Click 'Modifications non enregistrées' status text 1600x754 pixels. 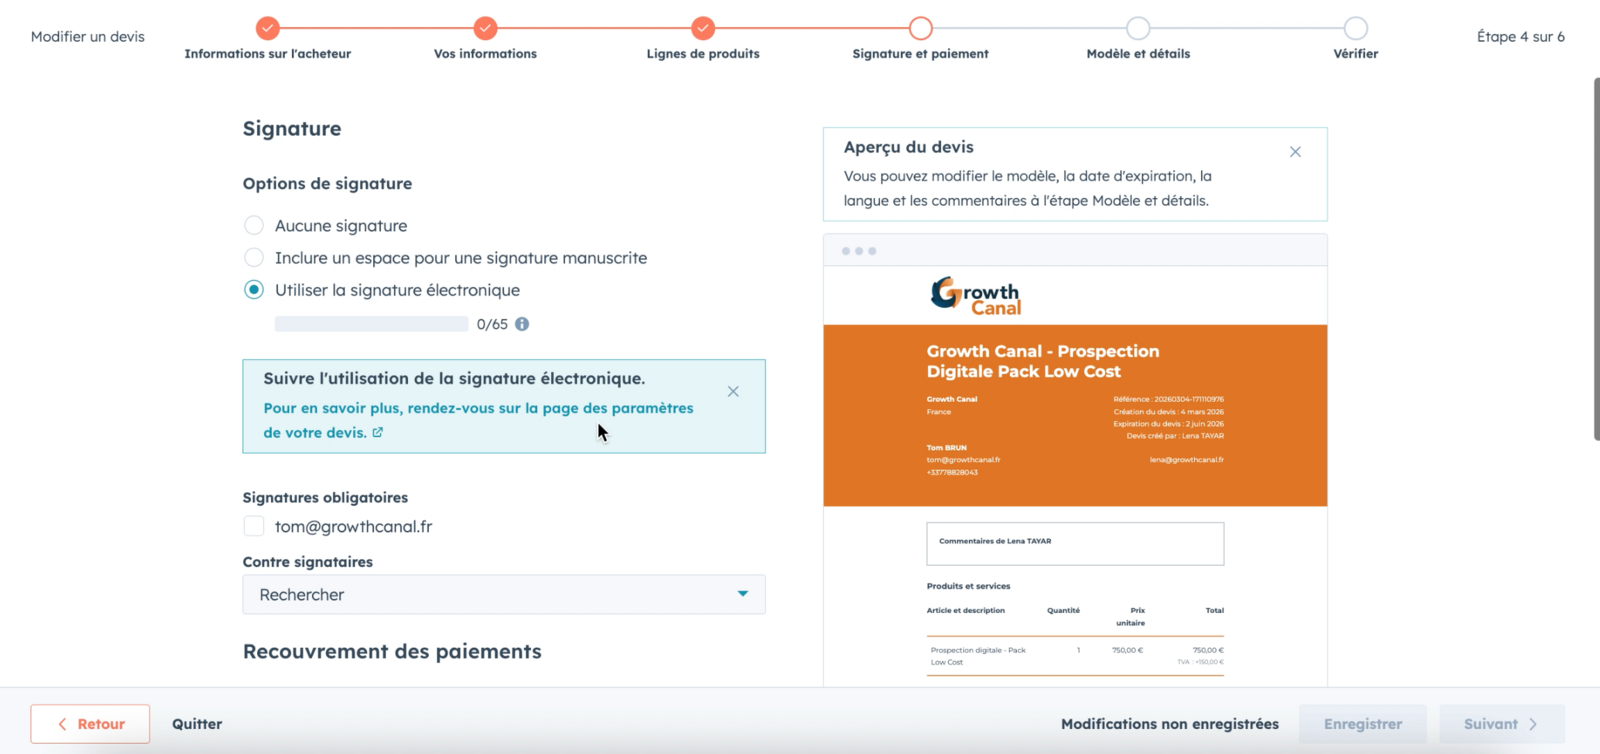click(x=1170, y=724)
